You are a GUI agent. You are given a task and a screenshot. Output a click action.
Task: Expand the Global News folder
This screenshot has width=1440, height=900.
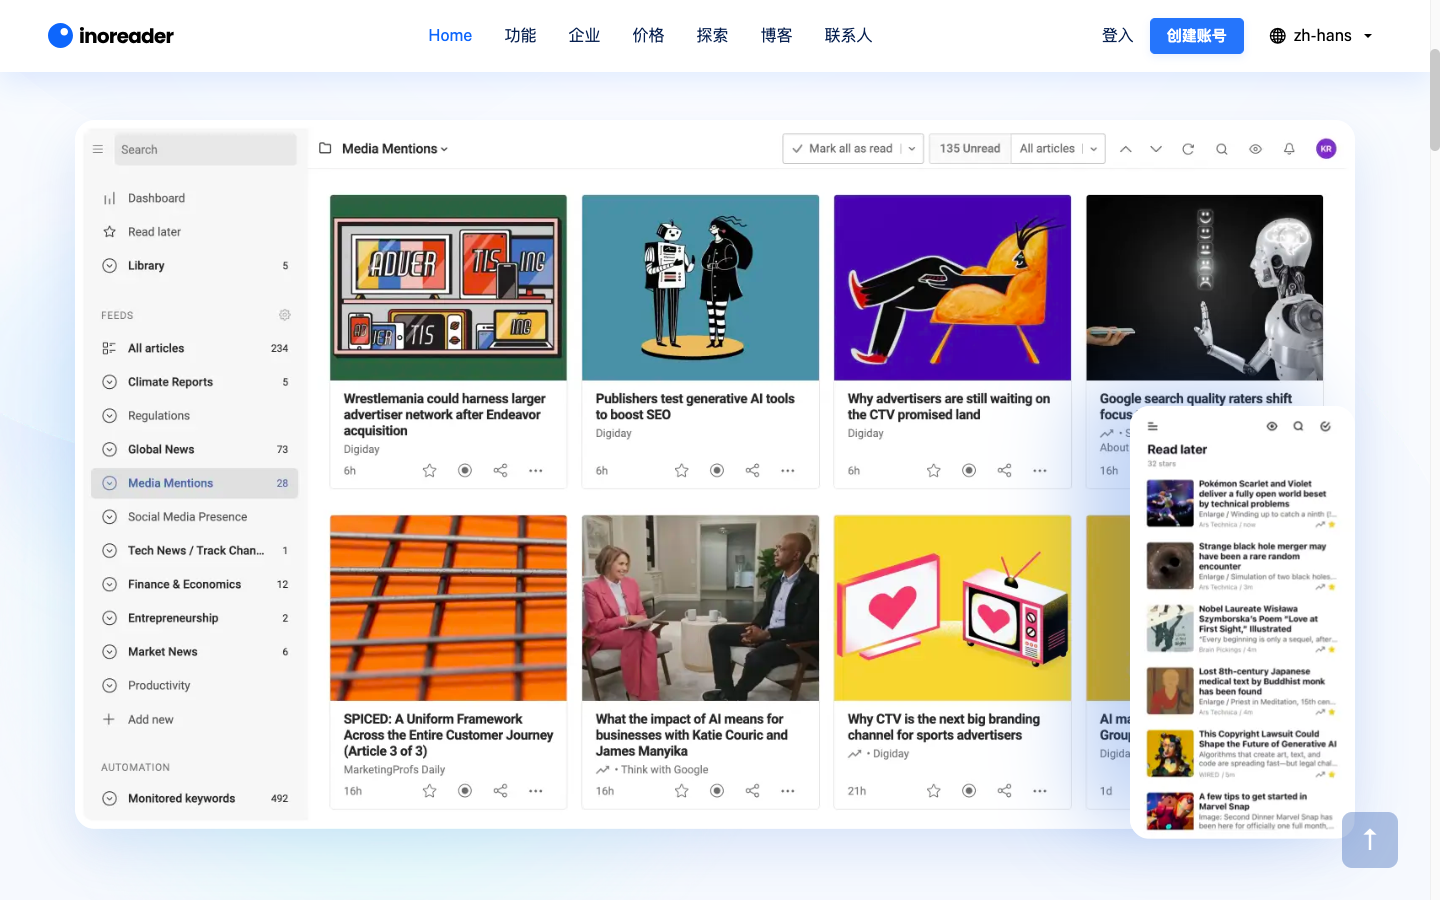(x=109, y=450)
